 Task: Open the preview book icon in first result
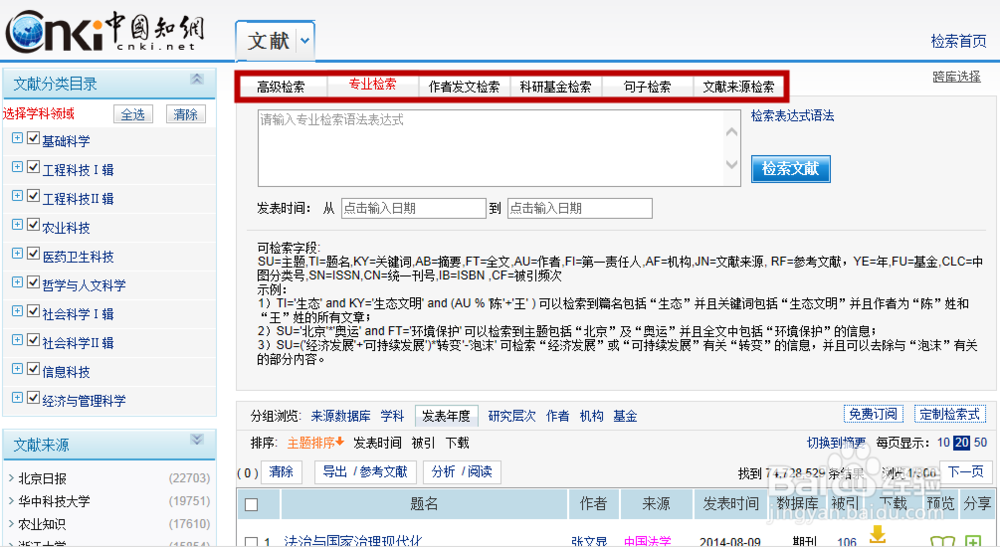[x=942, y=541]
